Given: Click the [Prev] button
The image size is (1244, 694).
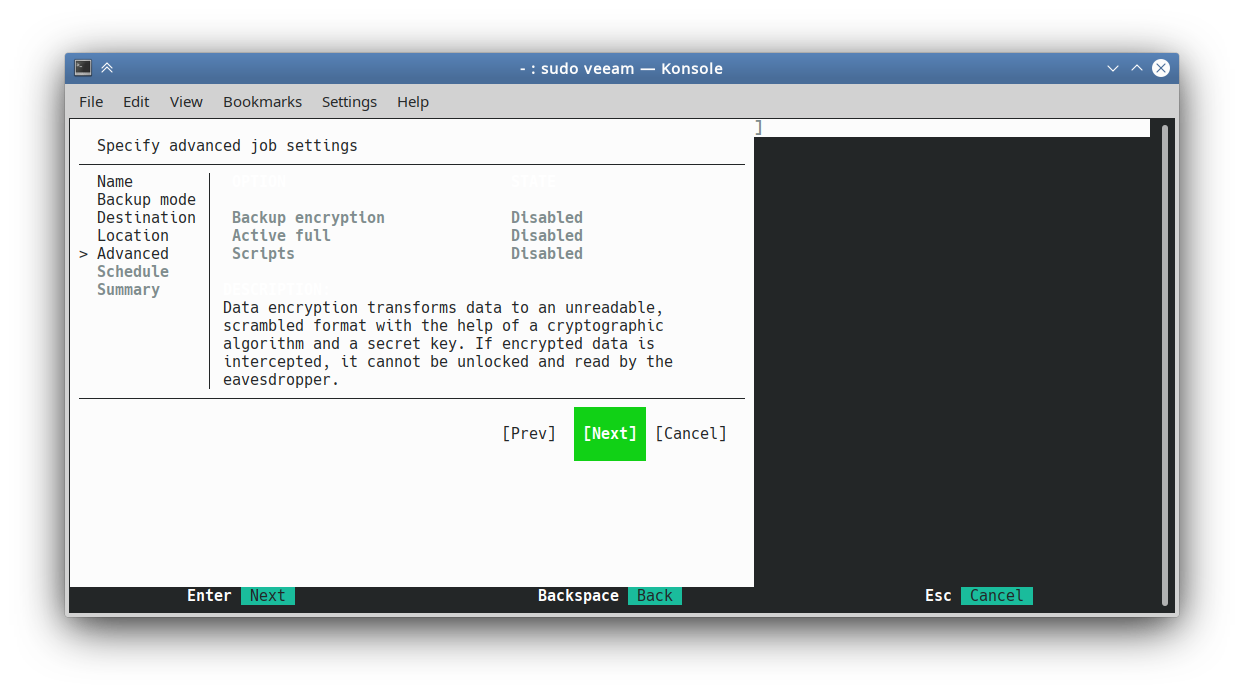Looking at the screenshot, I should point(529,433).
